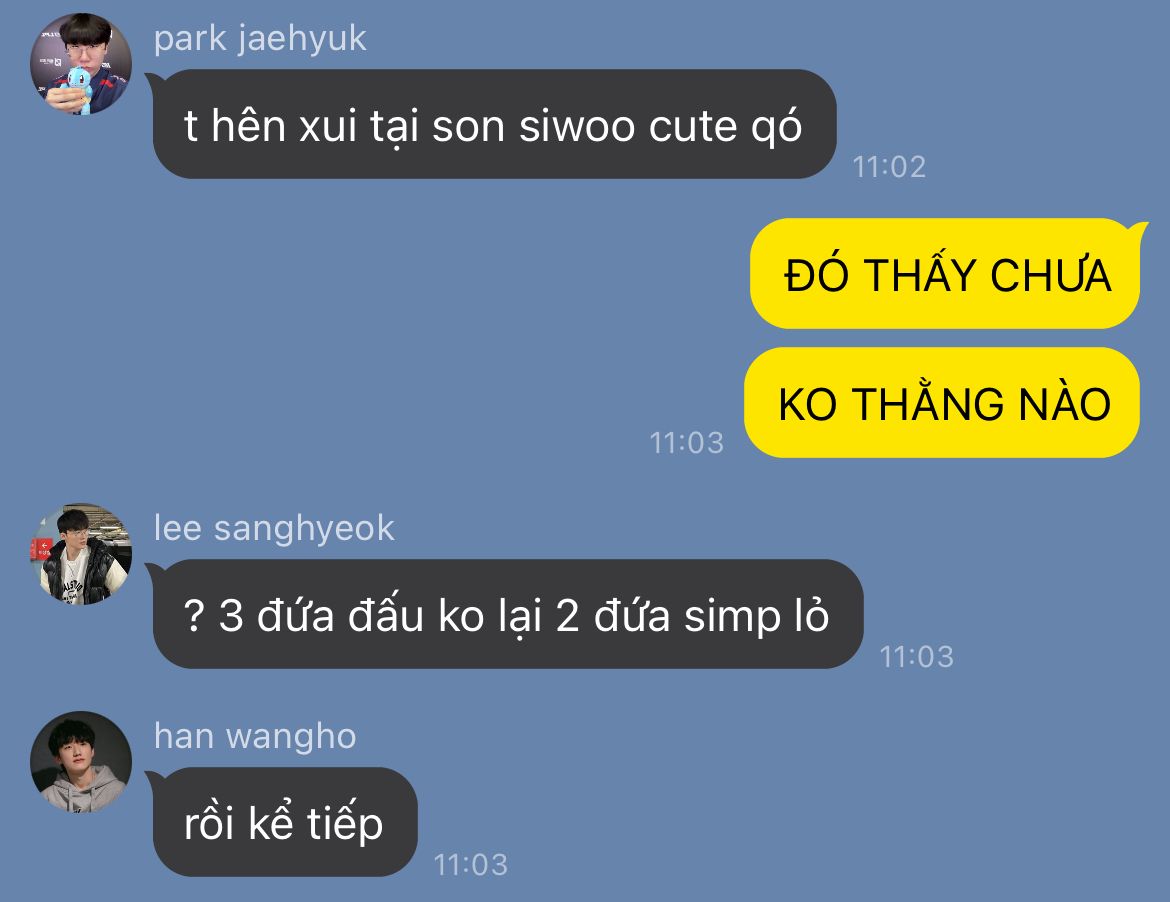Select the sender name park jaehyuk
Image resolution: width=1170 pixels, height=902 pixels.
coord(260,39)
